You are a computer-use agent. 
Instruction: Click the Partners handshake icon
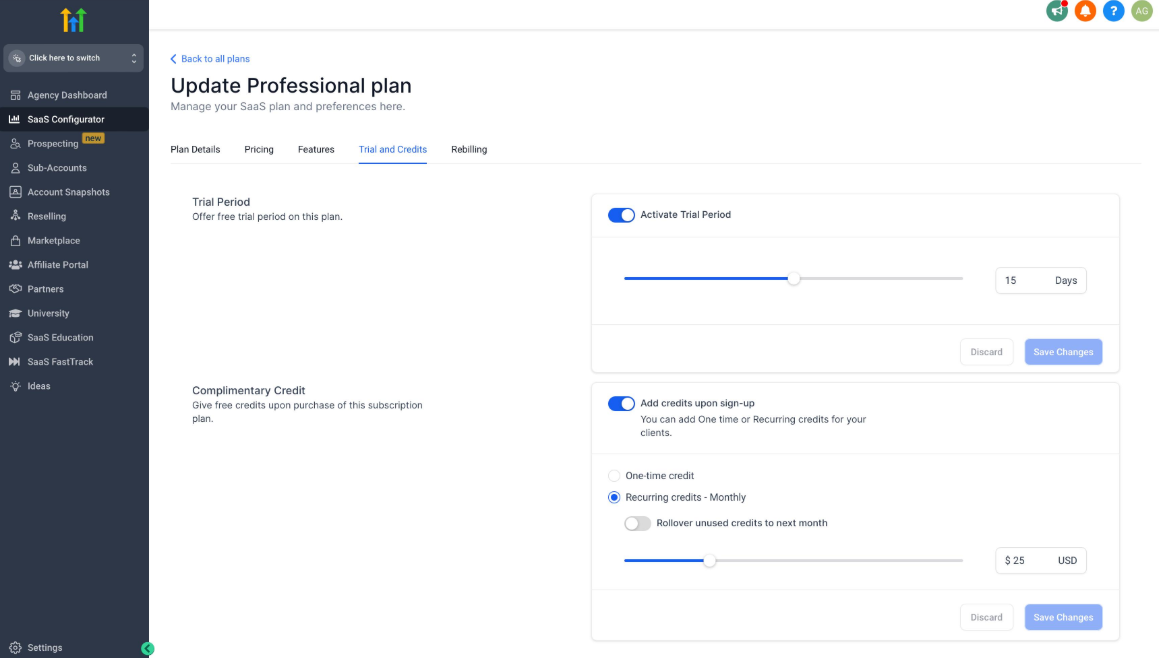click(x=15, y=289)
